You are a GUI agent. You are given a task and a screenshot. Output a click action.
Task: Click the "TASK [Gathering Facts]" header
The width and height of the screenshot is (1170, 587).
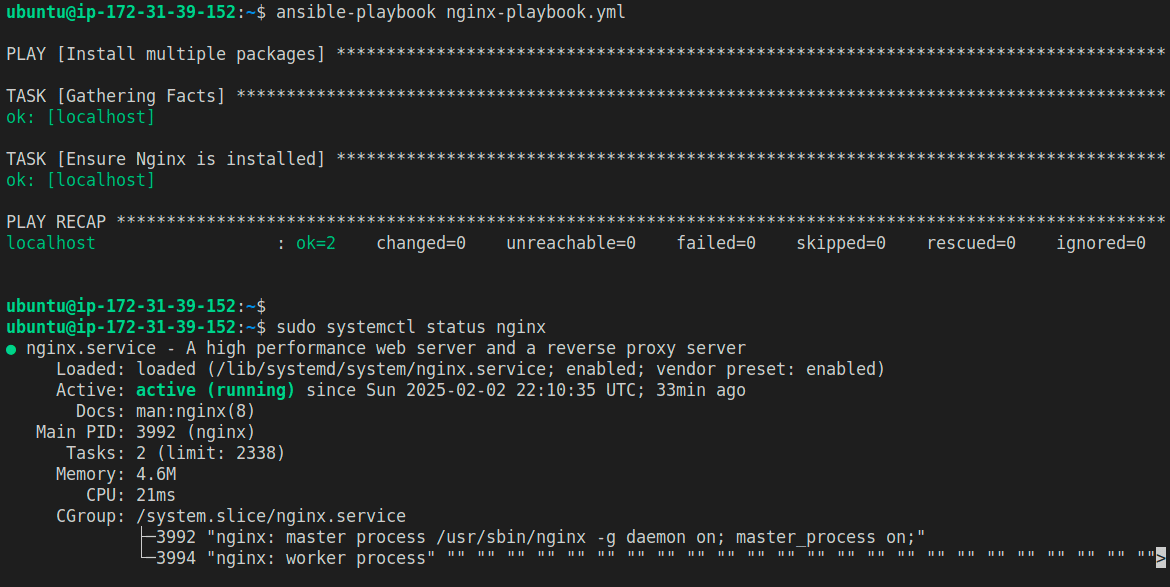[x=116, y=96]
